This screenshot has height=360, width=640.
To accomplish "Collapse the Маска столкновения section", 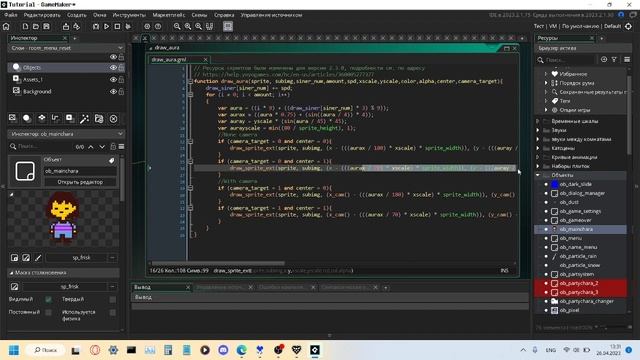I will coord(11,273).
